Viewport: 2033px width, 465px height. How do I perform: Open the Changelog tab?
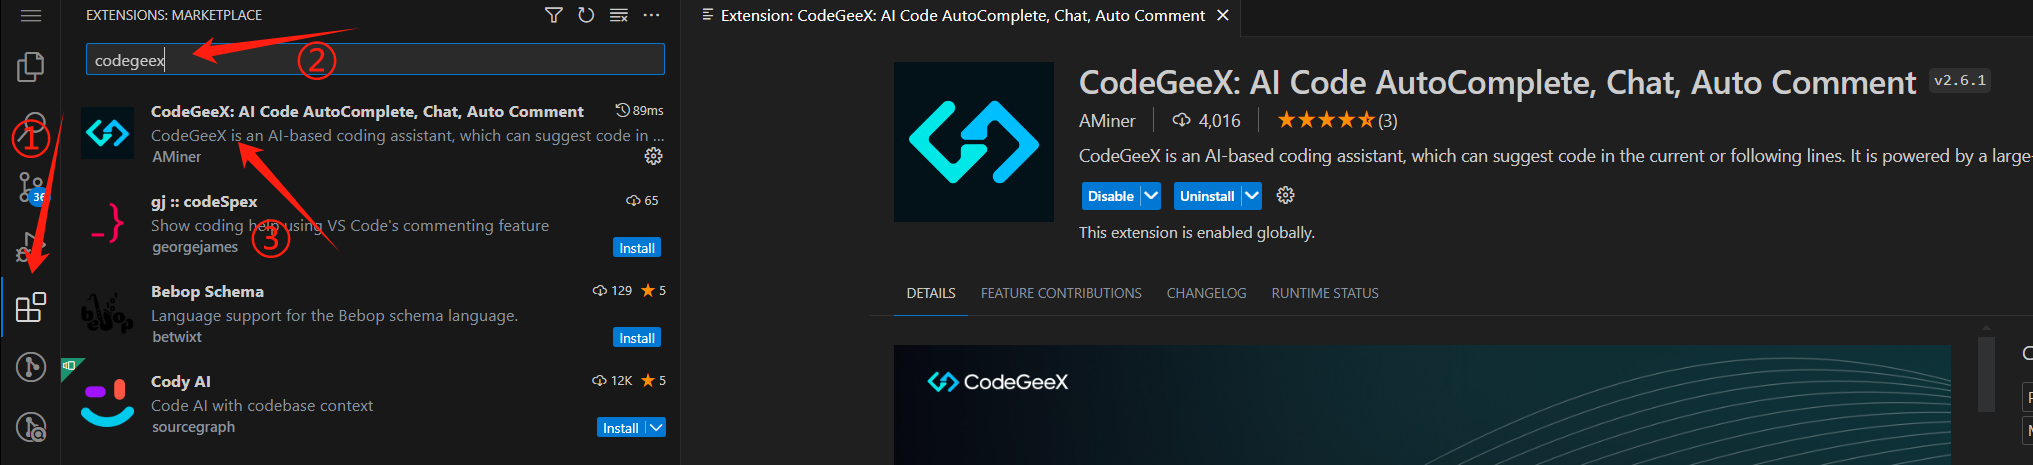(x=1206, y=293)
